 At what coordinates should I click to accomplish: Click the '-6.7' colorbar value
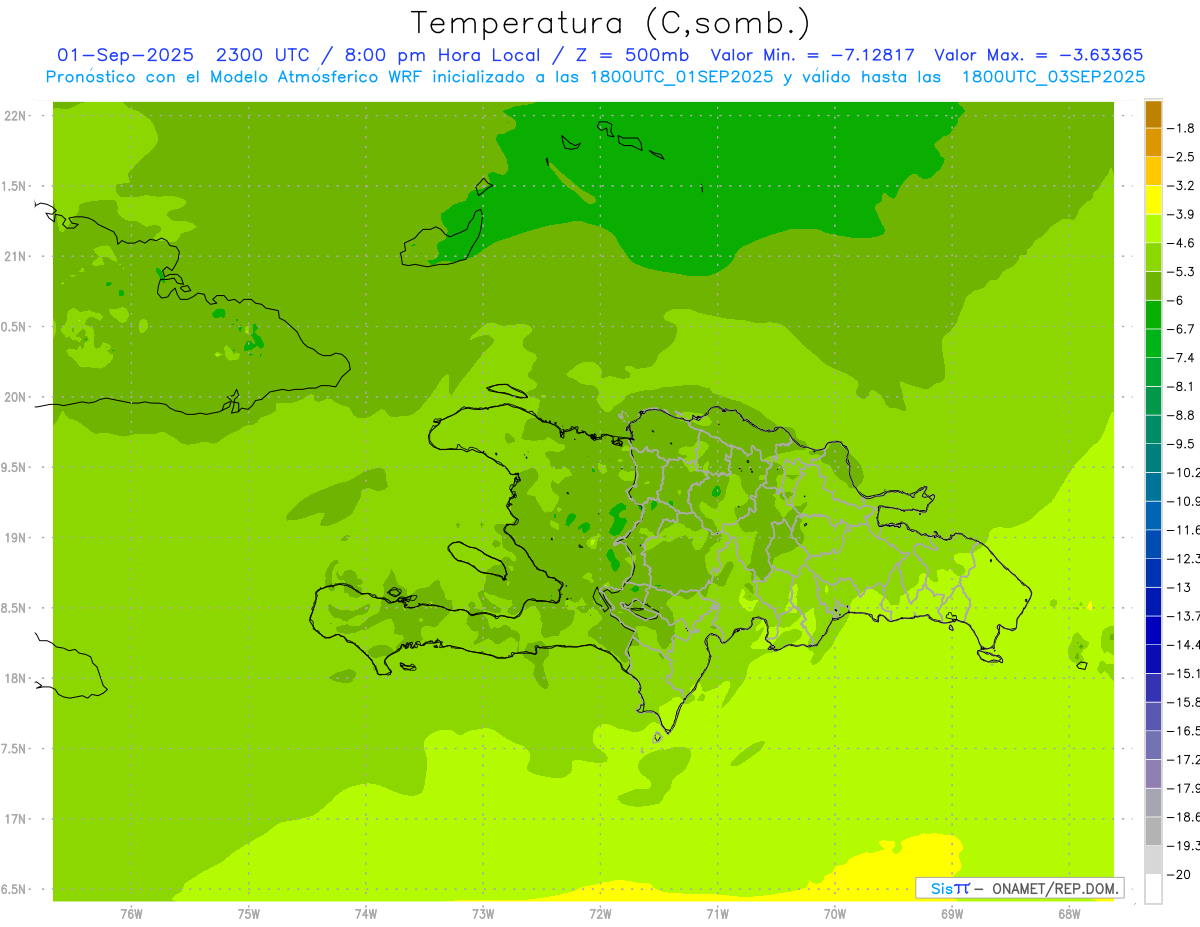1181,329
